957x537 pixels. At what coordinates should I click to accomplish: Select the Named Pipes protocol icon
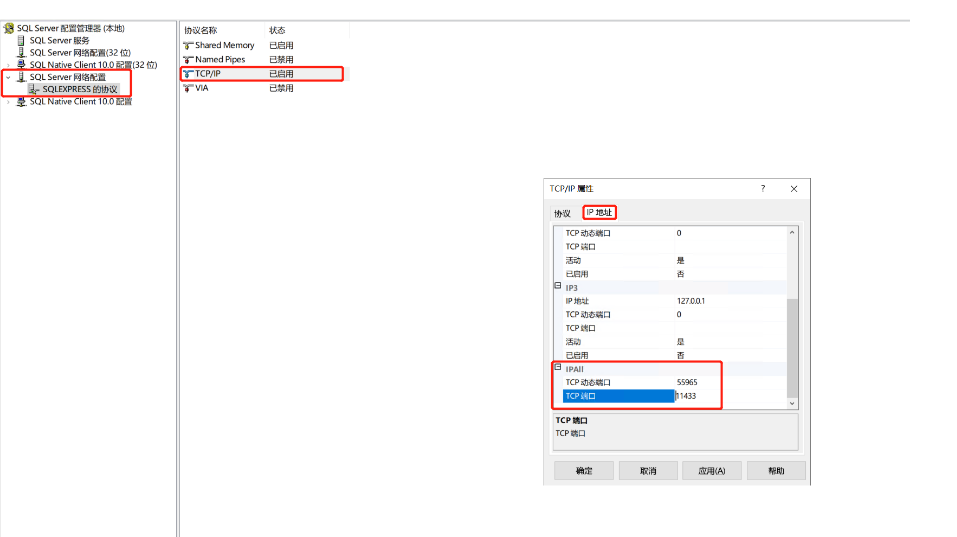188,60
